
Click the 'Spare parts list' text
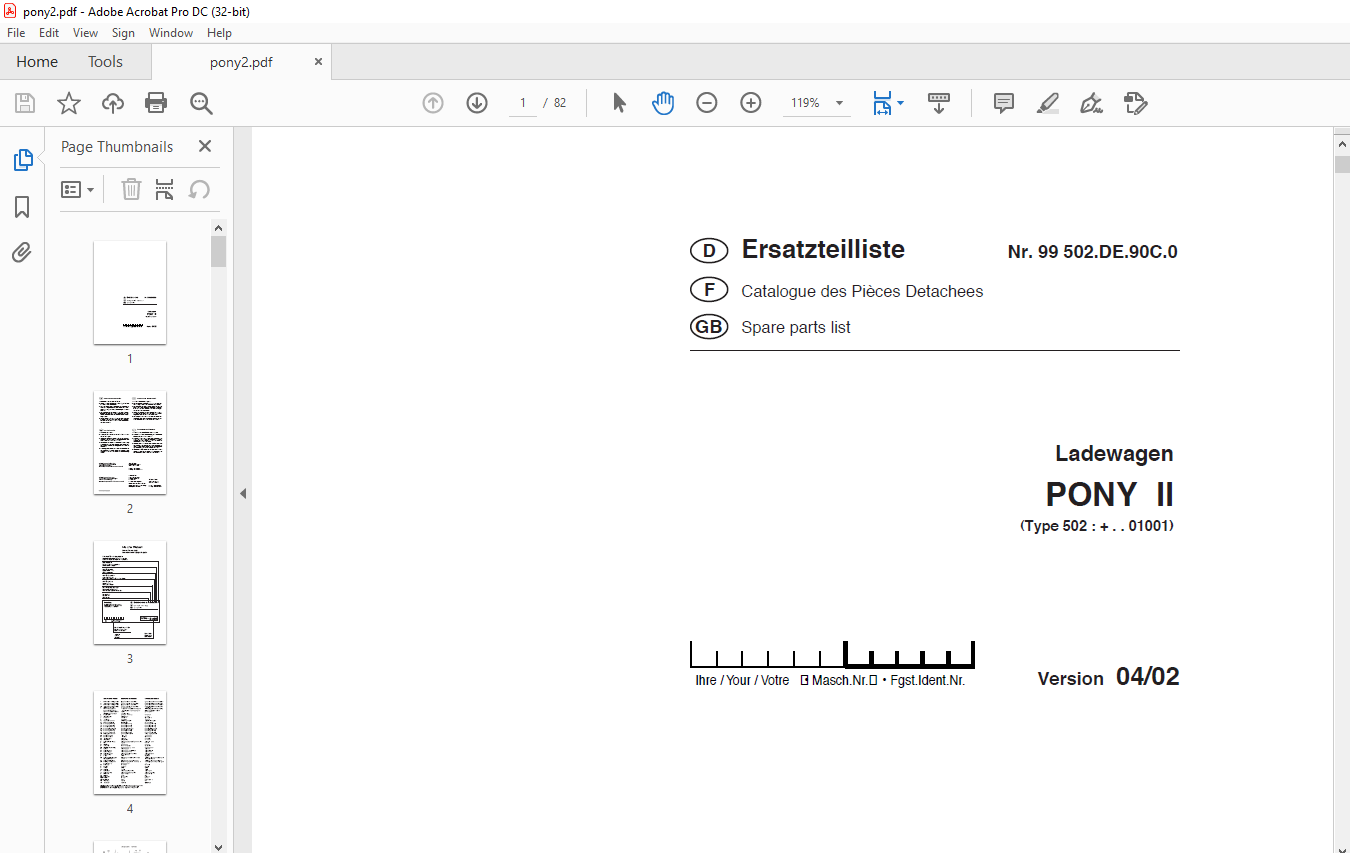796,327
